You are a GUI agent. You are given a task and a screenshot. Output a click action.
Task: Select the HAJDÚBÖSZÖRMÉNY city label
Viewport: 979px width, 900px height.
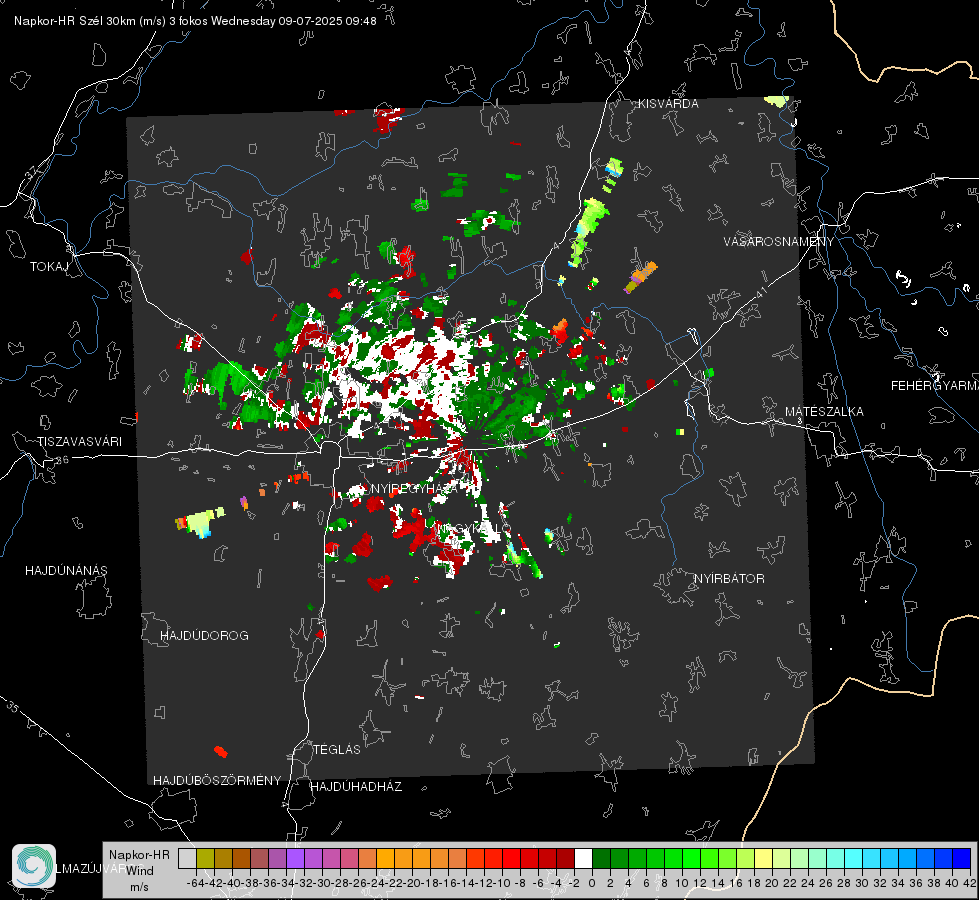coord(217,781)
